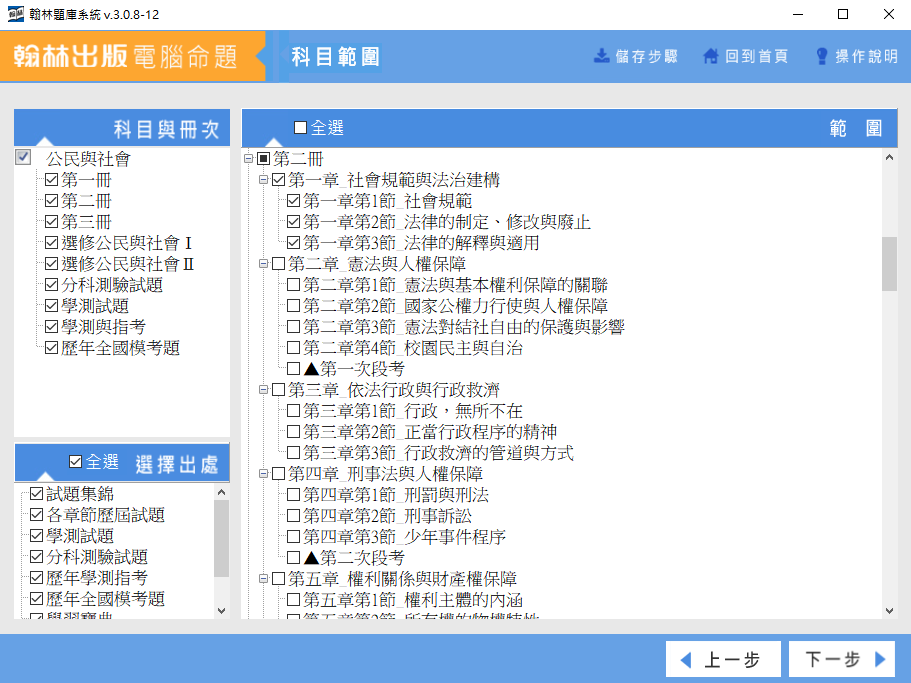Uncheck the 學測與指考 checkbox
The image size is (911, 683).
52,327
